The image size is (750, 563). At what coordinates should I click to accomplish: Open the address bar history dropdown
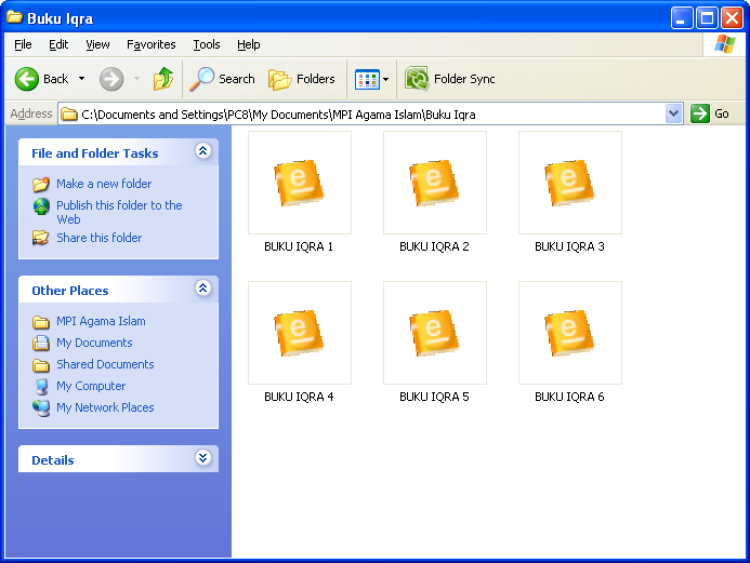(x=673, y=114)
